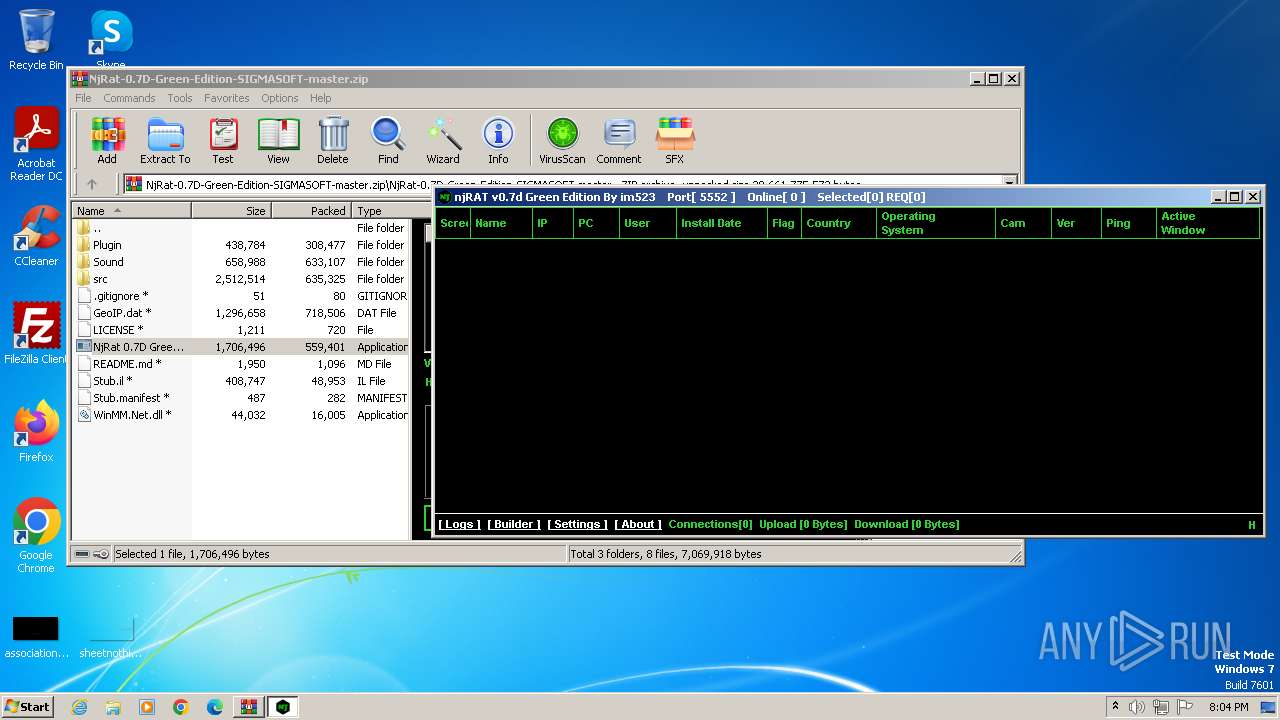
Task: Select the Sound folder row
Action: click(240, 262)
